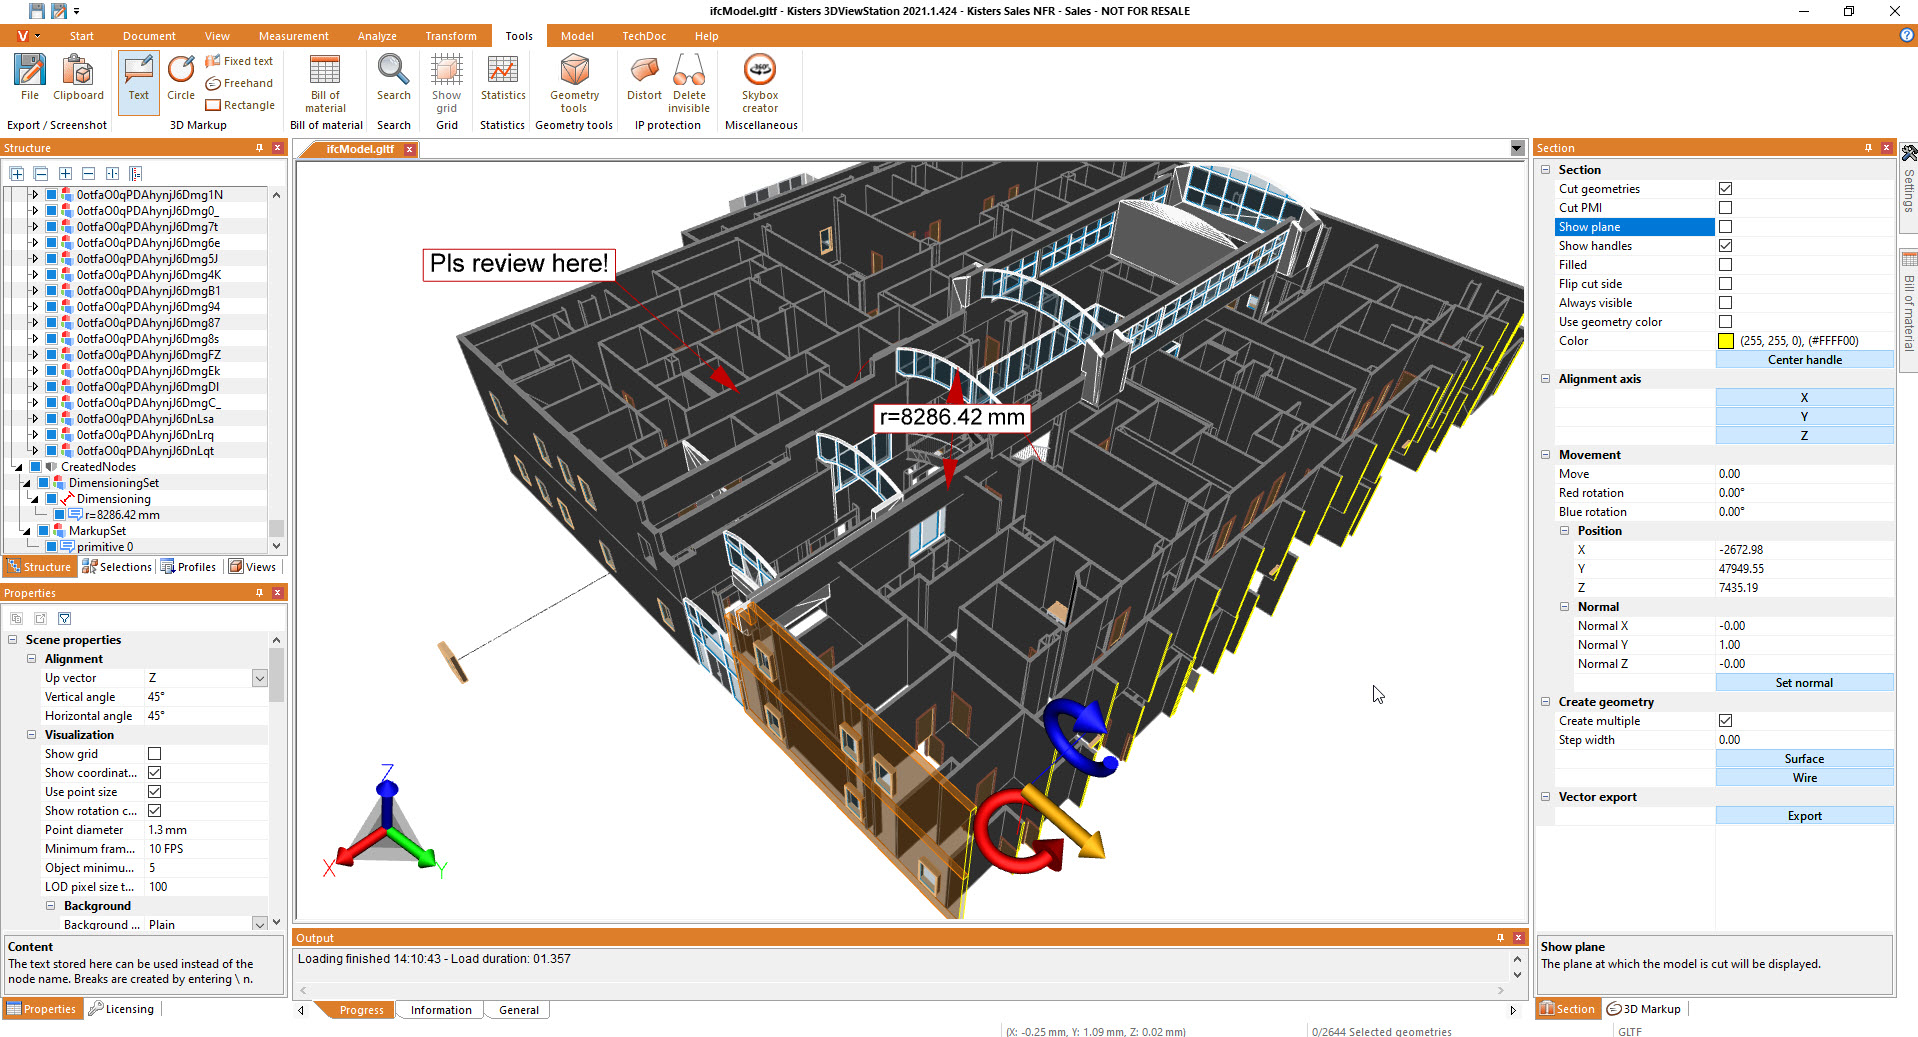This screenshot has width=1918, height=1037.
Task: Enable Flip cut side checkbox
Action: (x=1725, y=283)
